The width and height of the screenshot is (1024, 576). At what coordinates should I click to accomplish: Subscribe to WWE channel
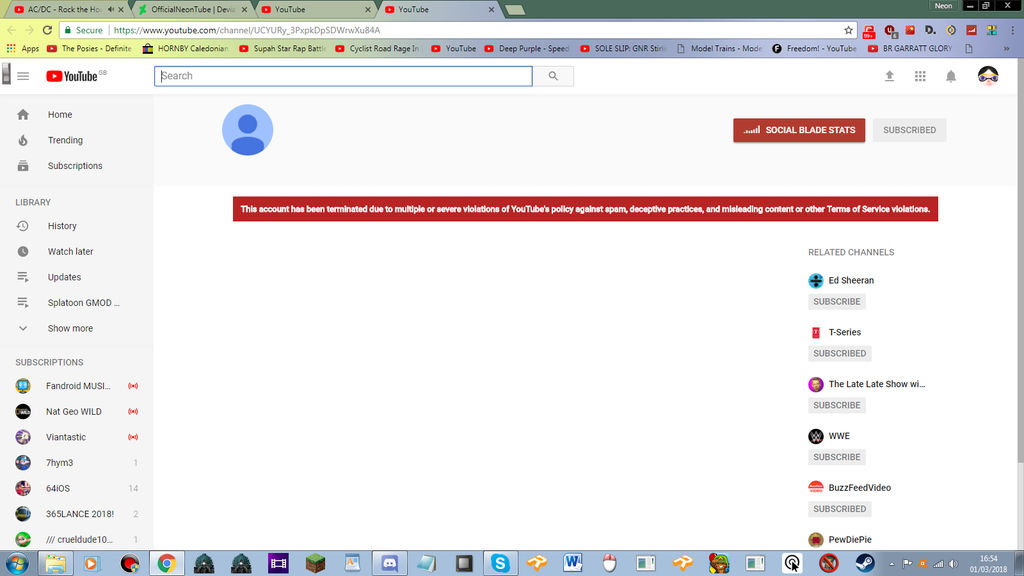(837, 457)
